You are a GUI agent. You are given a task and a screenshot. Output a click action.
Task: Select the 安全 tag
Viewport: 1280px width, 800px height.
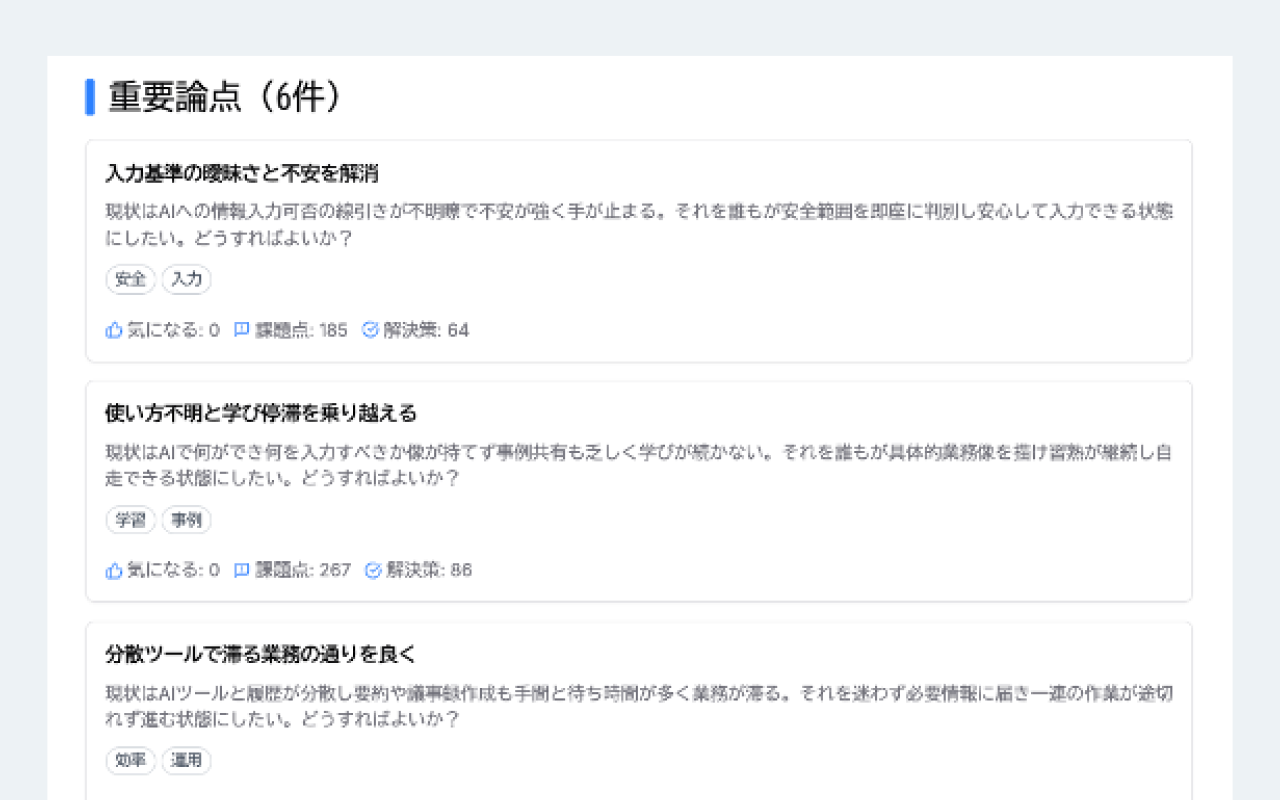click(131, 280)
